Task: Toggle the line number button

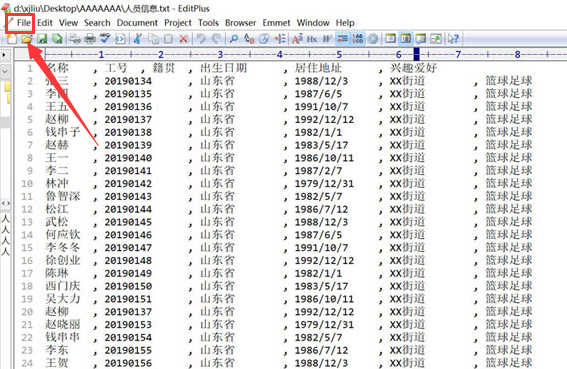Action: click(x=358, y=38)
